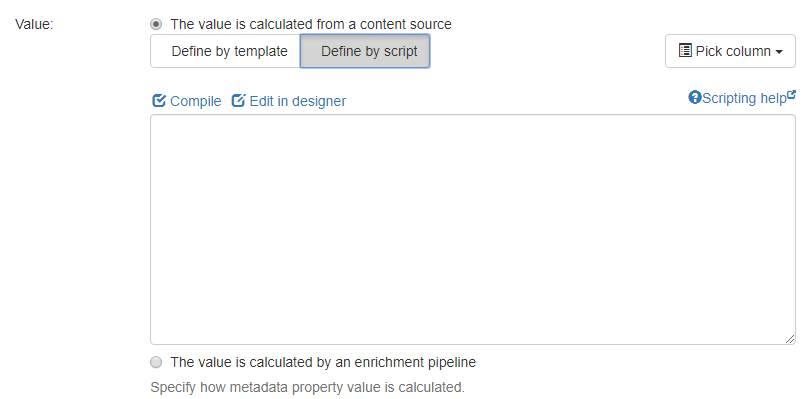Click the 'calculated by an enrichment pipeline' label

pyautogui.click(x=323, y=362)
